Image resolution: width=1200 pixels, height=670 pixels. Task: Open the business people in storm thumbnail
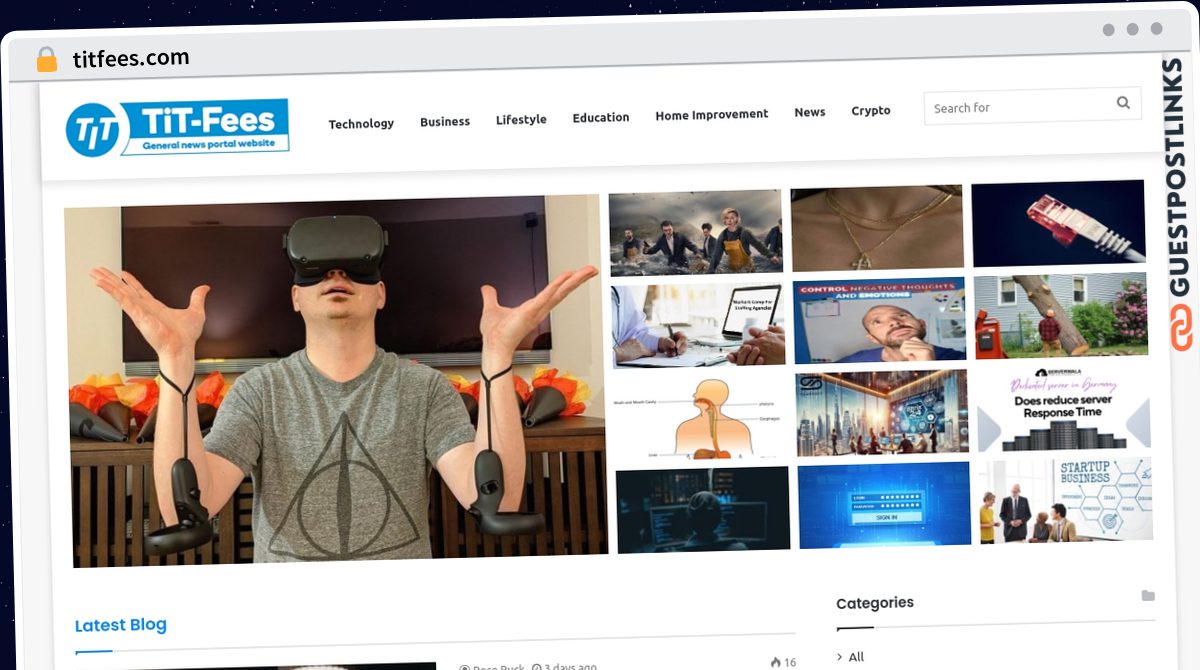(696, 233)
